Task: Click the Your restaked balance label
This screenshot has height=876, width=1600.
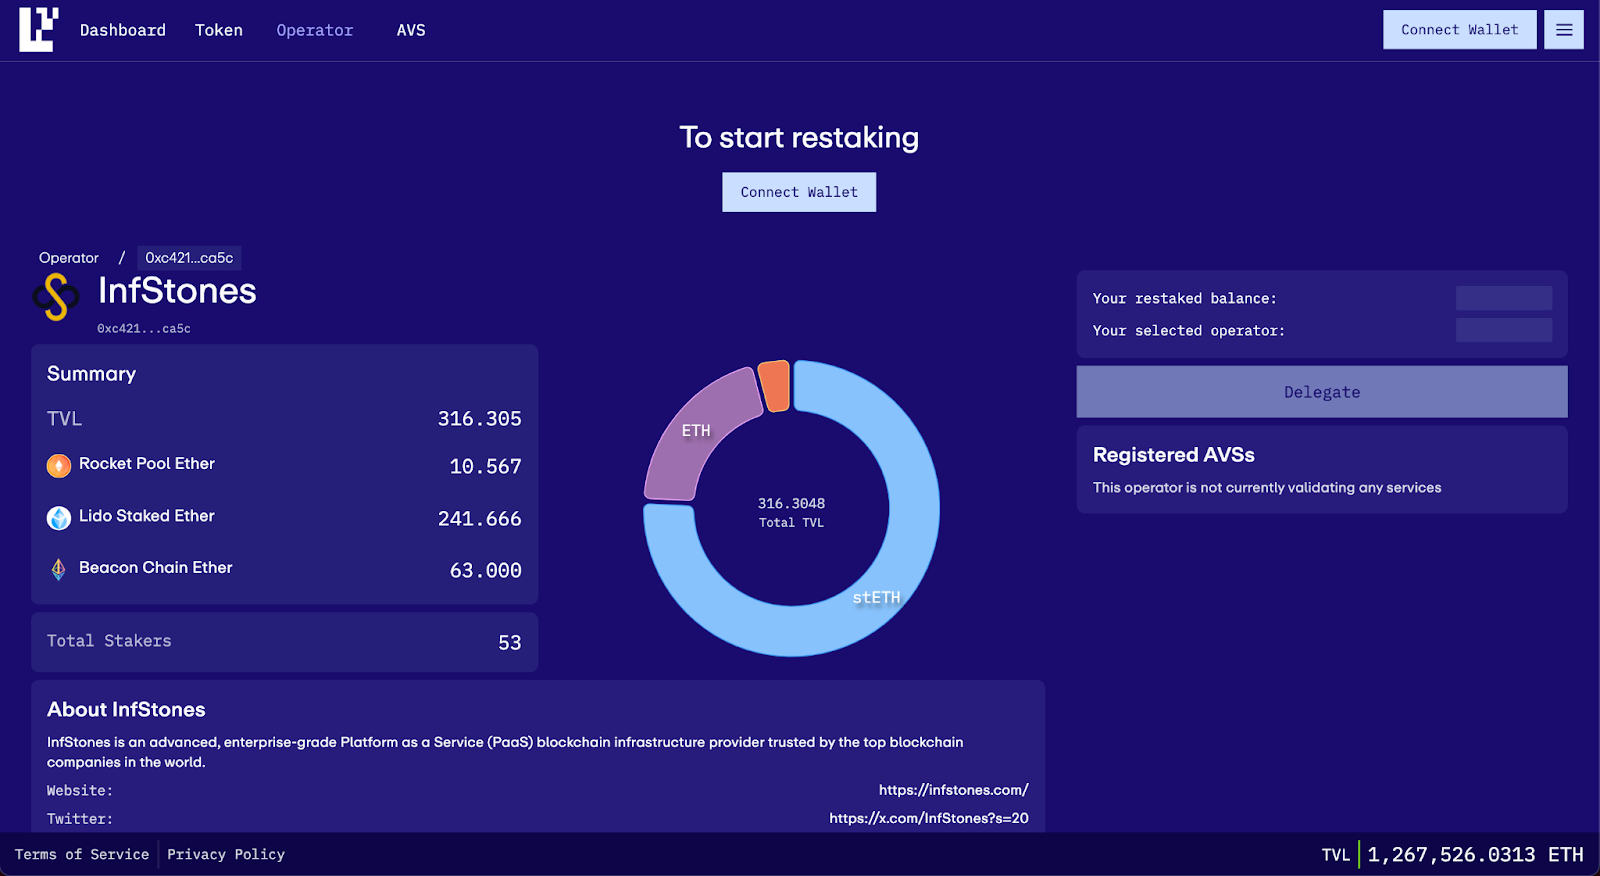Action: [1185, 299]
